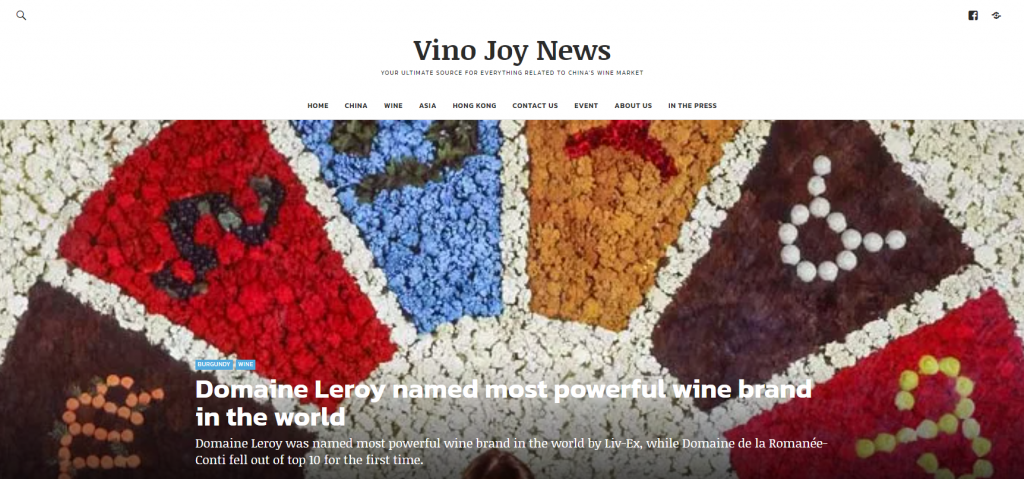Open the About Us page
Image resolution: width=1024 pixels, height=479 pixels.
click(x=633, y=106)
